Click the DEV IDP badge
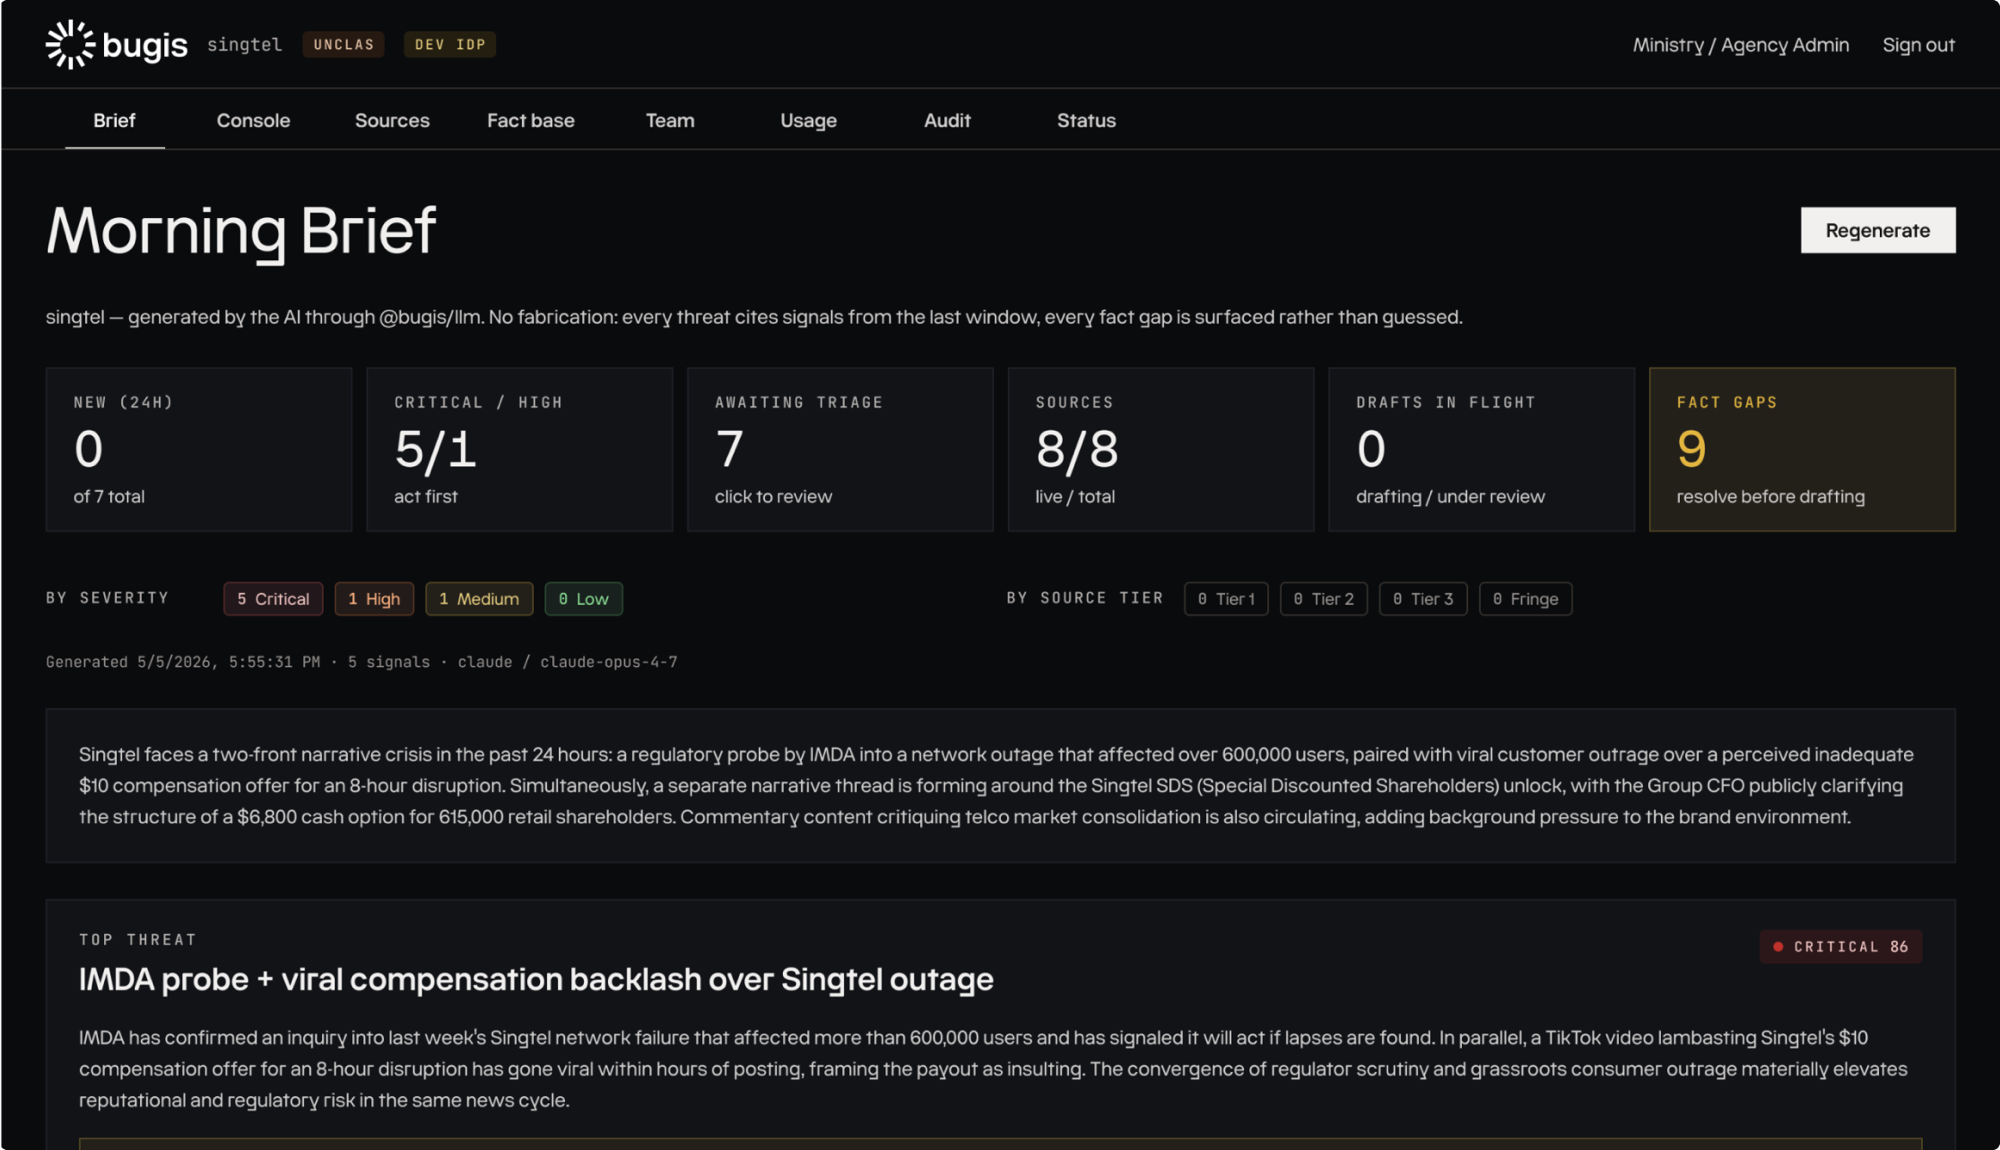Viewport: 2000px width, 1150px height. click(450, 44)
